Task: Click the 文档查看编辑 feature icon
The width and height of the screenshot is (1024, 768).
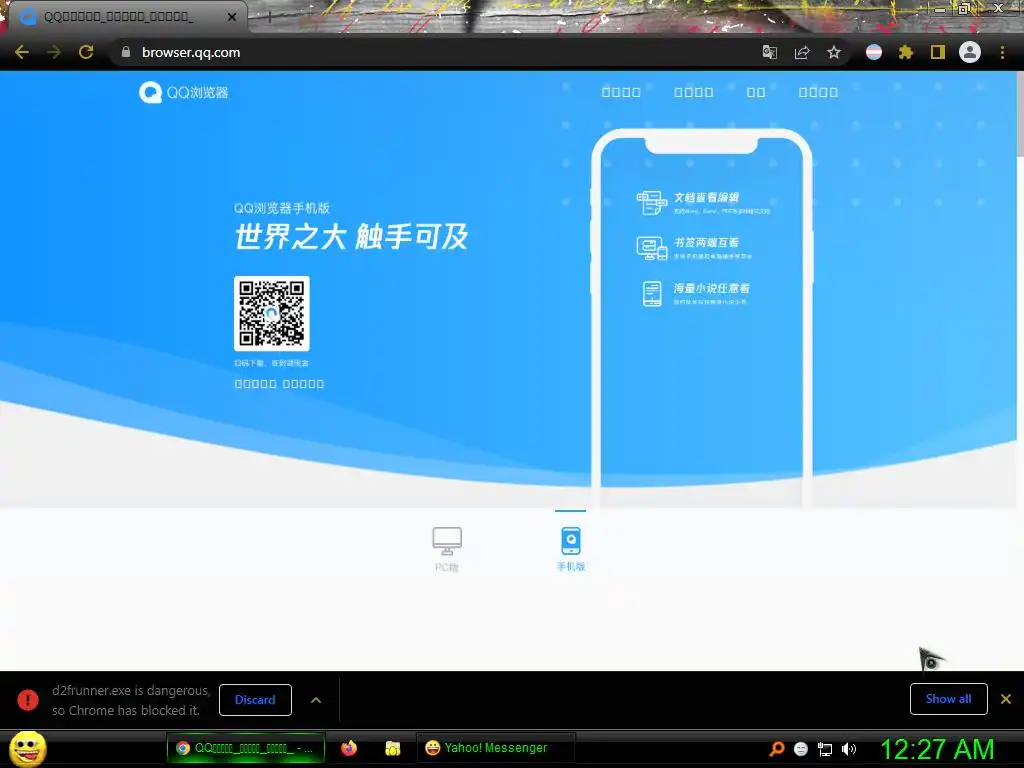Action: (x=651, y=202)
